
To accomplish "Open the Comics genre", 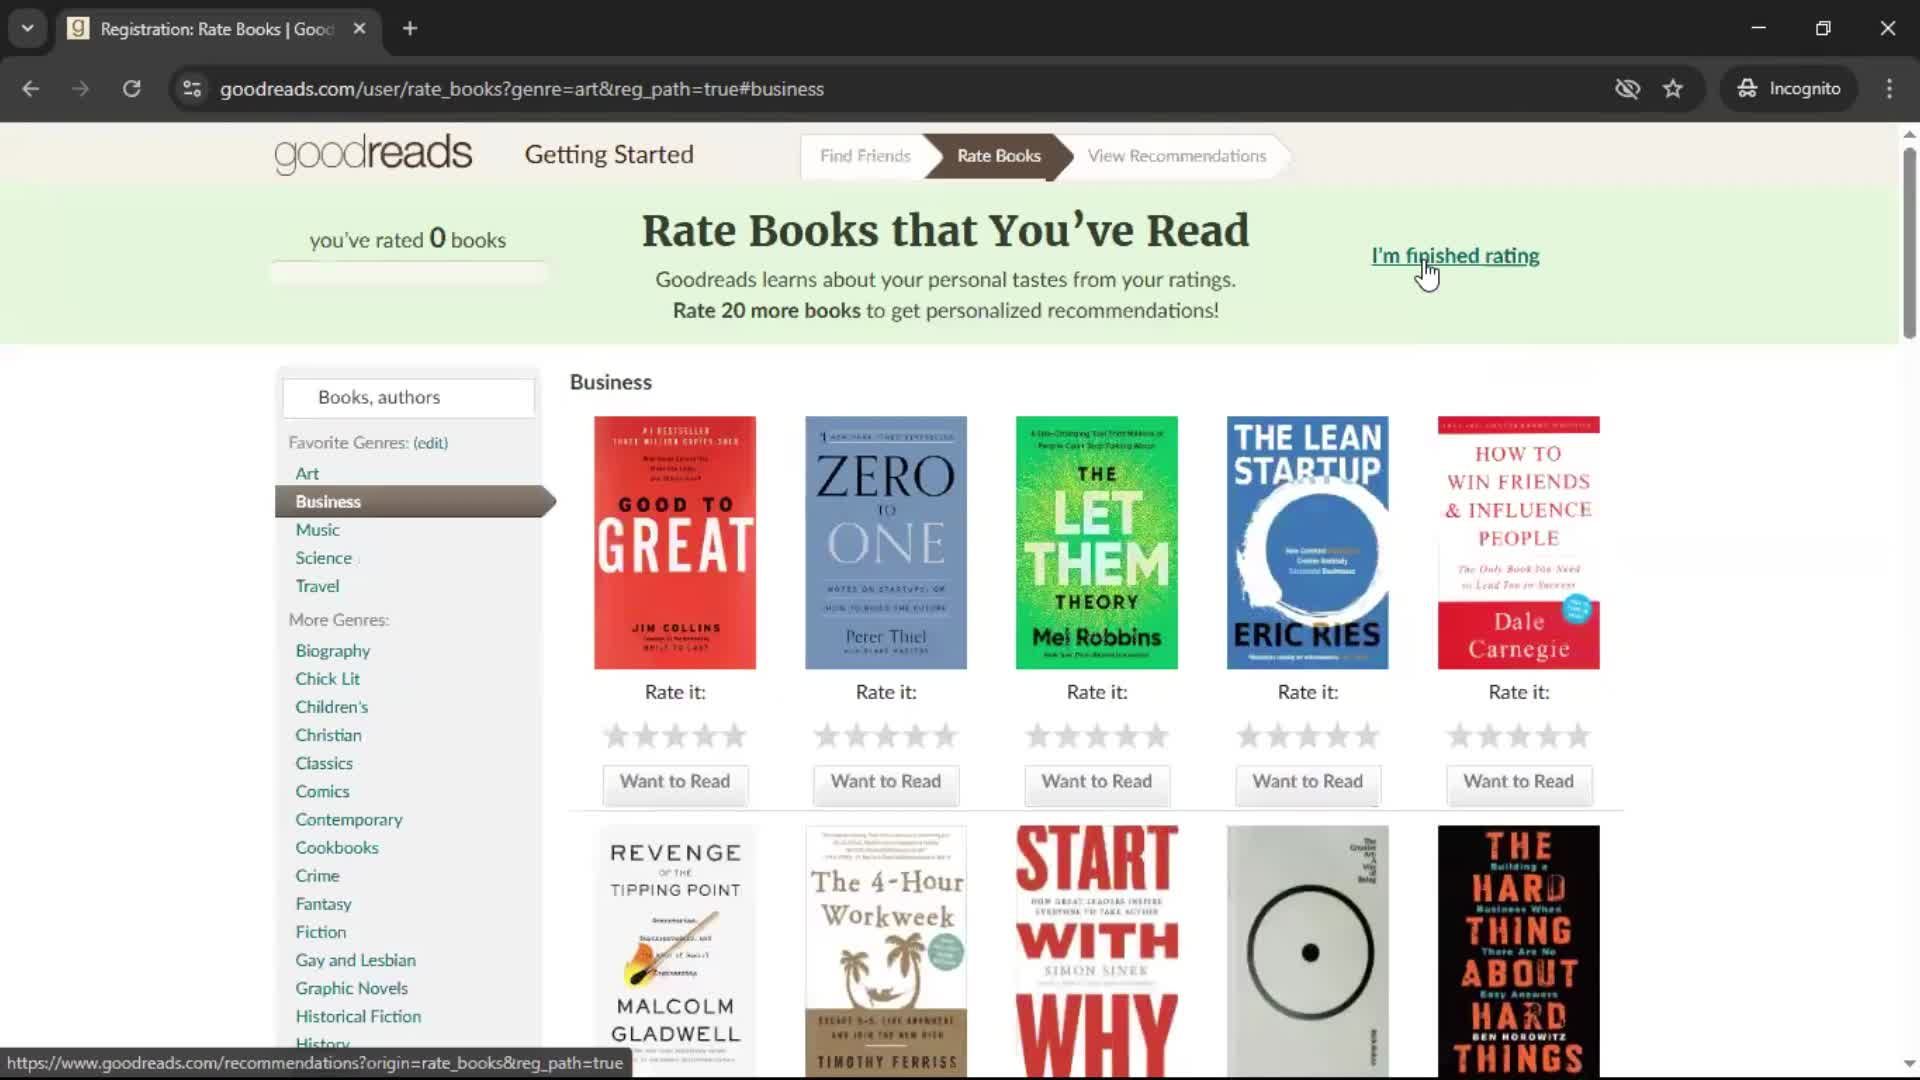I will coord(322,791).
